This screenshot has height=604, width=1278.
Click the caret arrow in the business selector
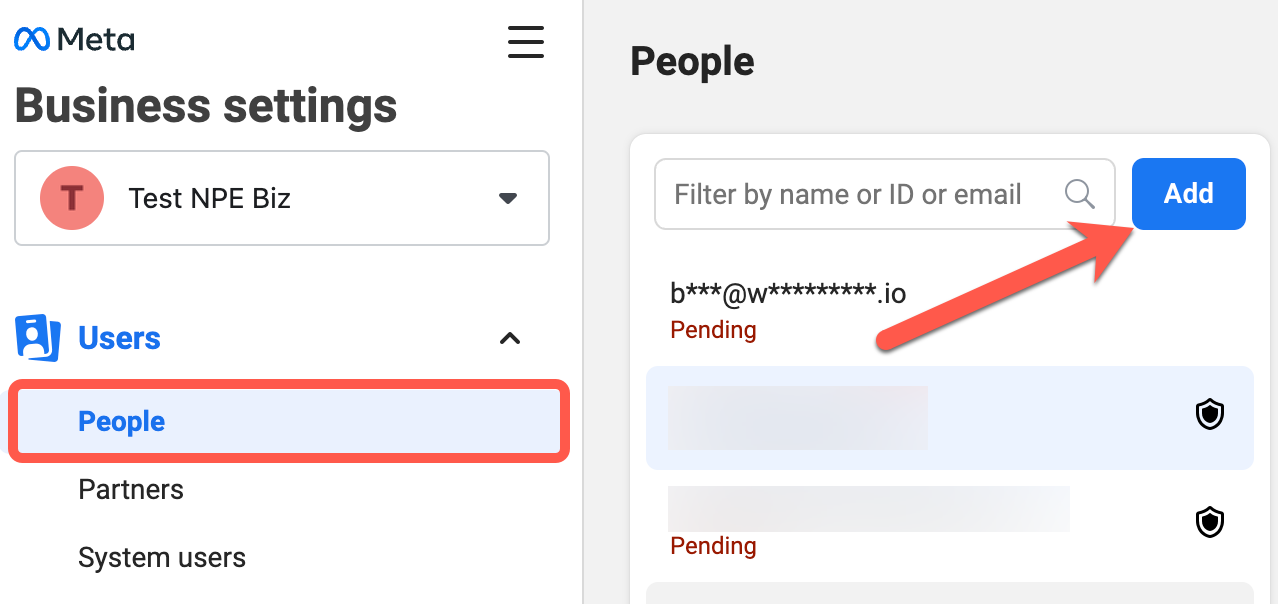click(x=508, y=198)
